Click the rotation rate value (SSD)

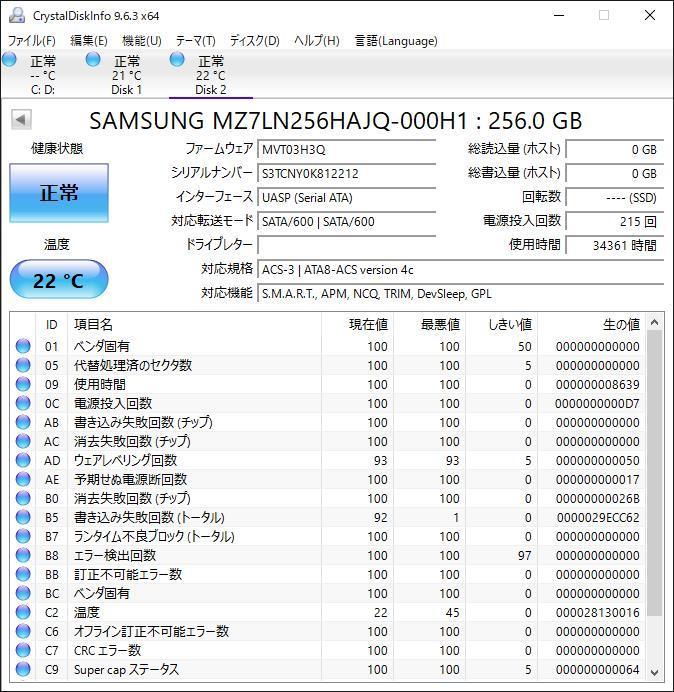point(614,197)
